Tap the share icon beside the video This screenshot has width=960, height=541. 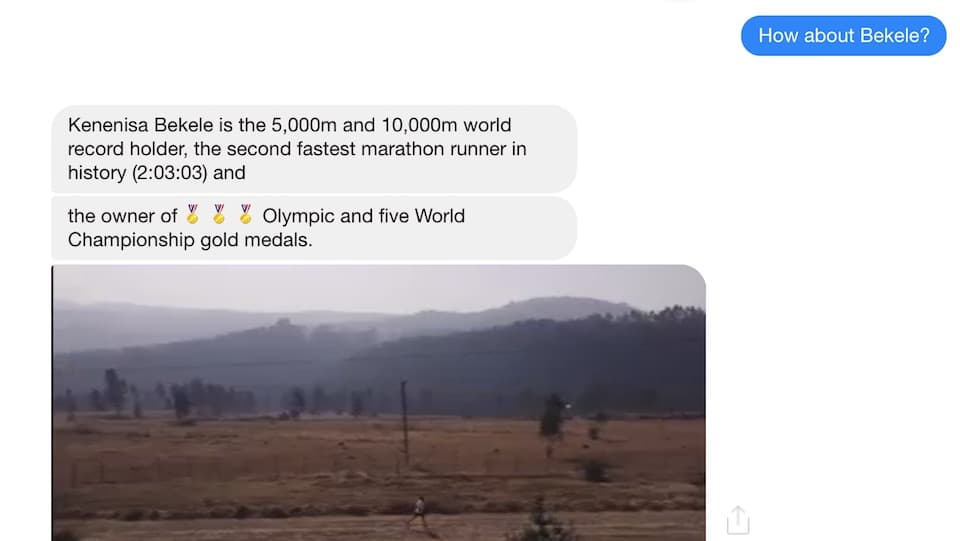click(738, 520)
